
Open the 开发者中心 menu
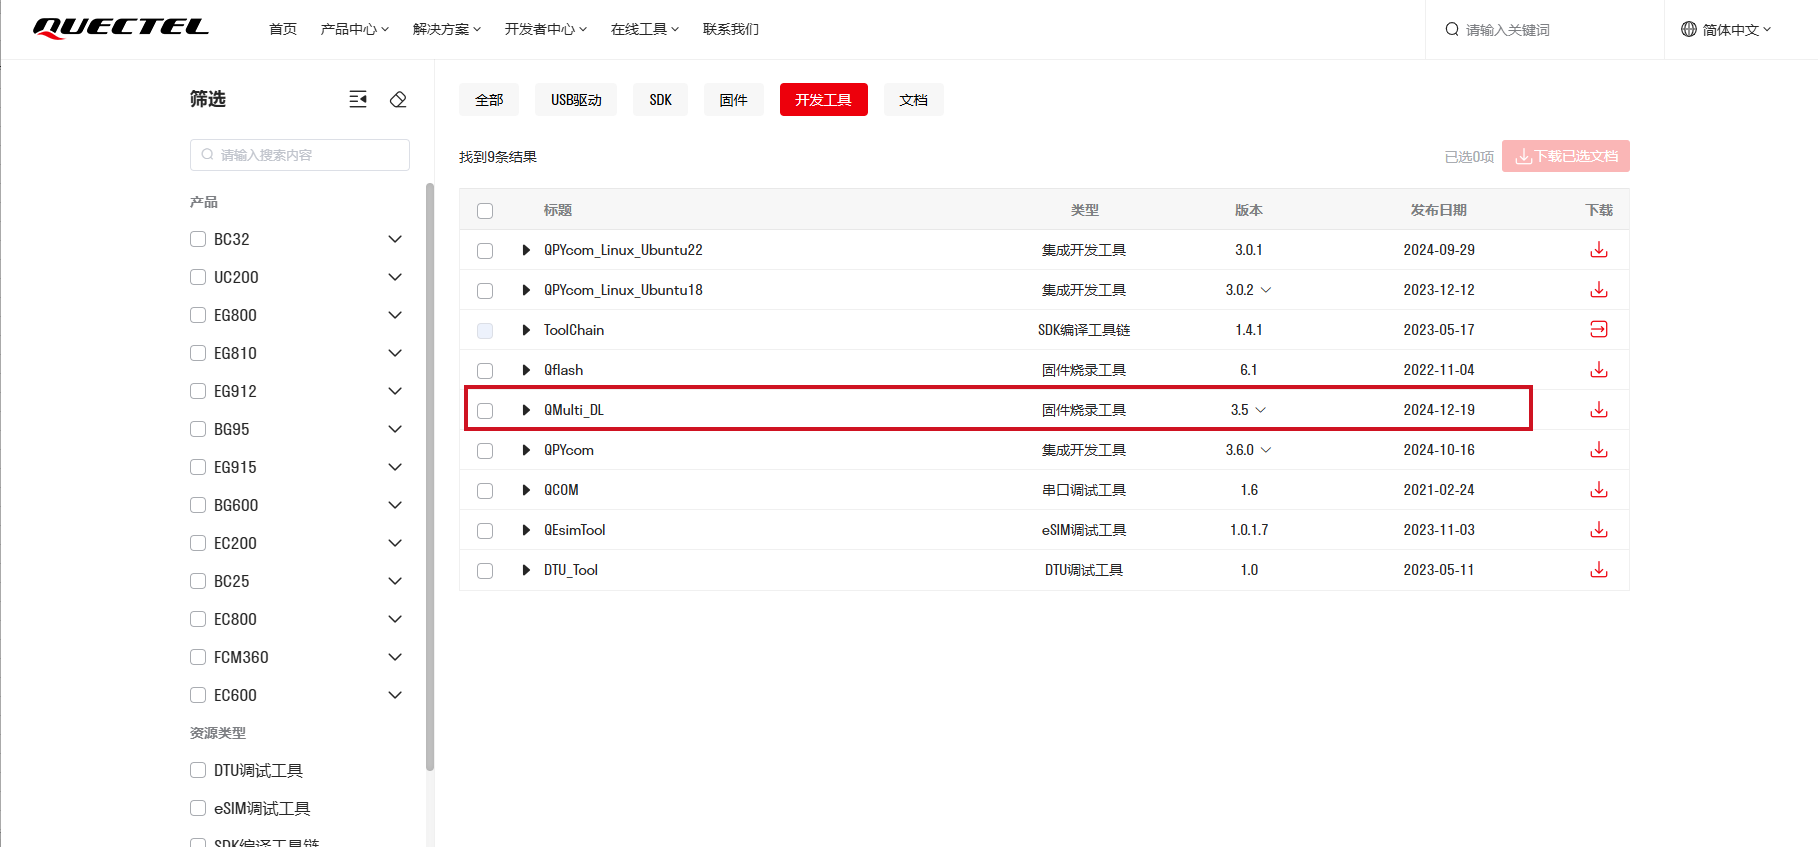pos(546,29)
